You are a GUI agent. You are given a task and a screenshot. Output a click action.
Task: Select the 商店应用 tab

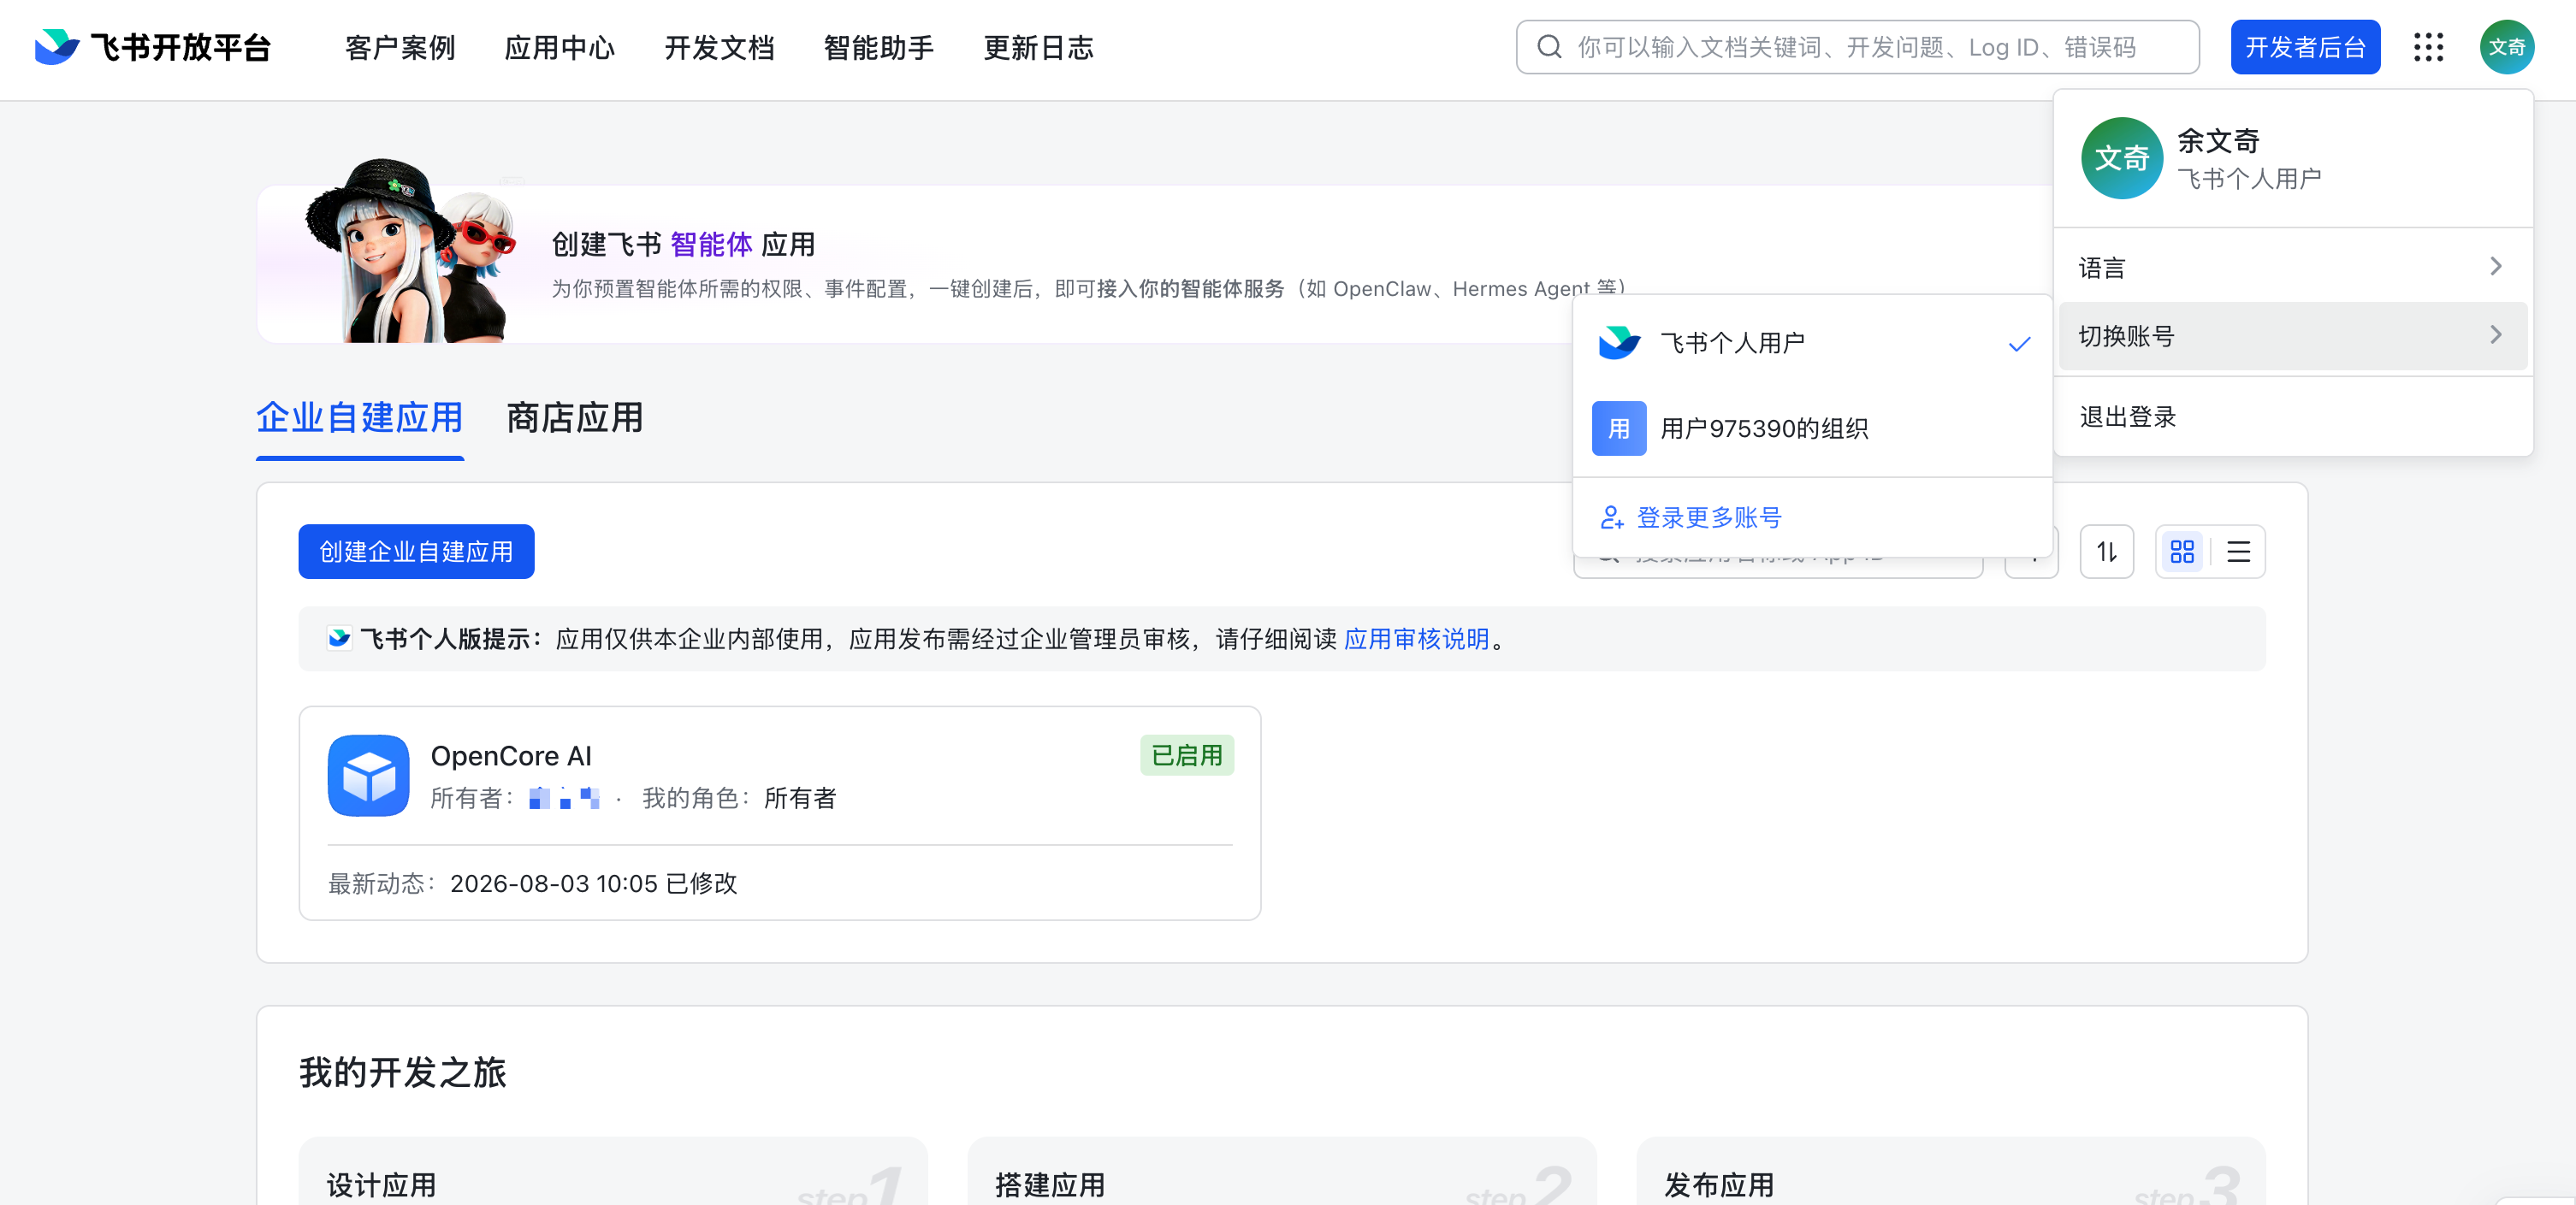coord(574,418)
